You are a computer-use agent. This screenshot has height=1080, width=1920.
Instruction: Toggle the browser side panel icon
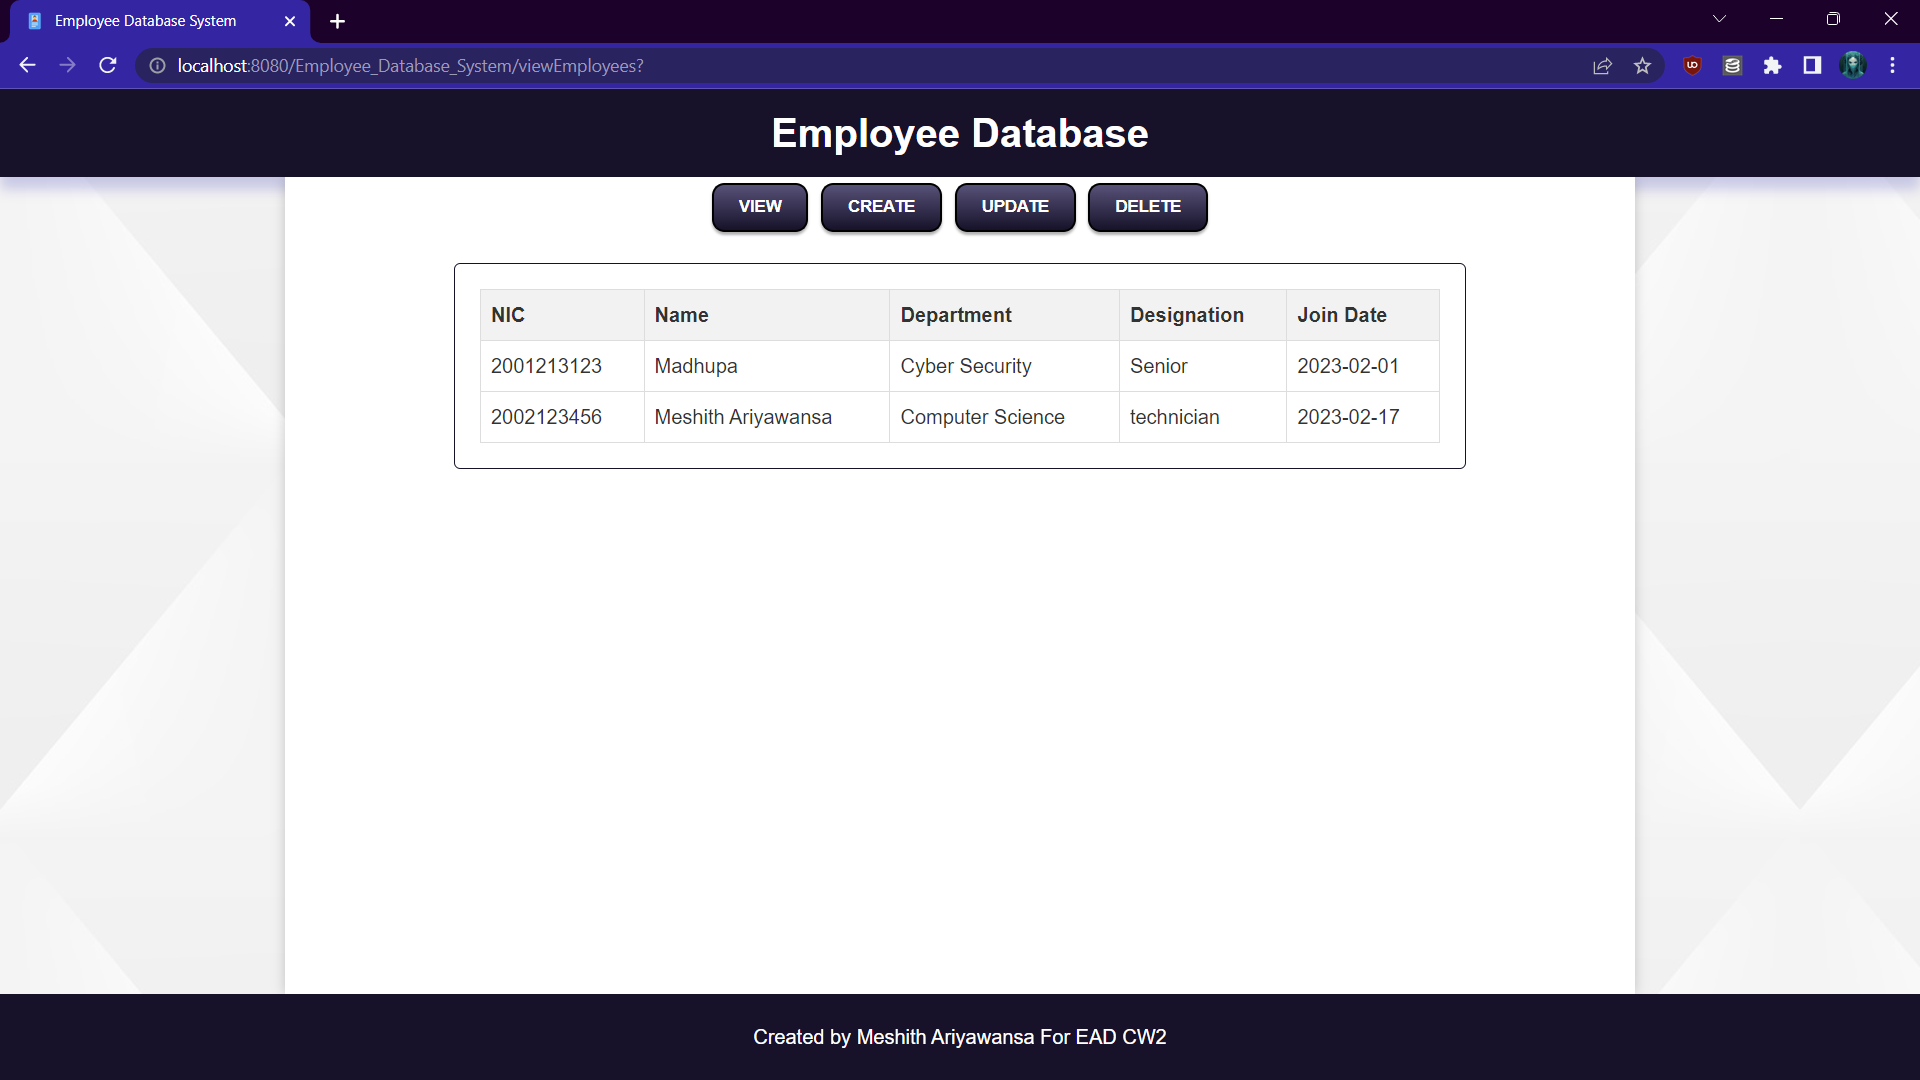pos(1812,65)
